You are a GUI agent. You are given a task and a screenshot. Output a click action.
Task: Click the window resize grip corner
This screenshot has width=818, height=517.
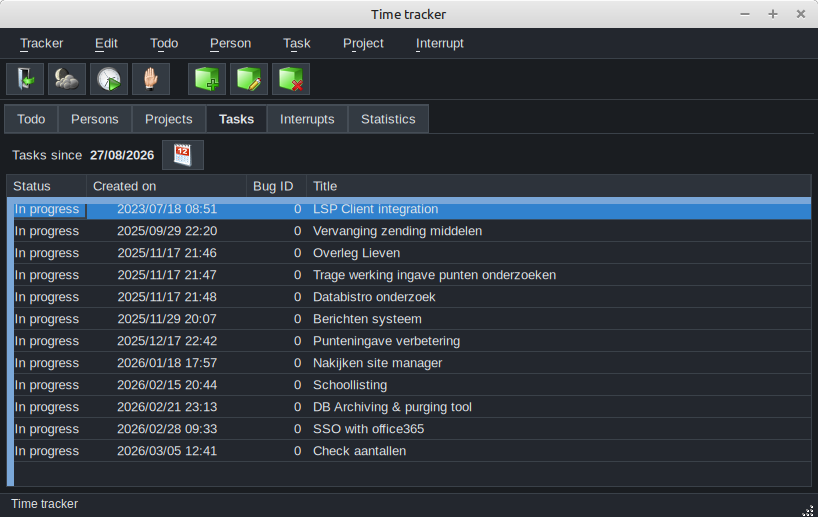(808, 510)
